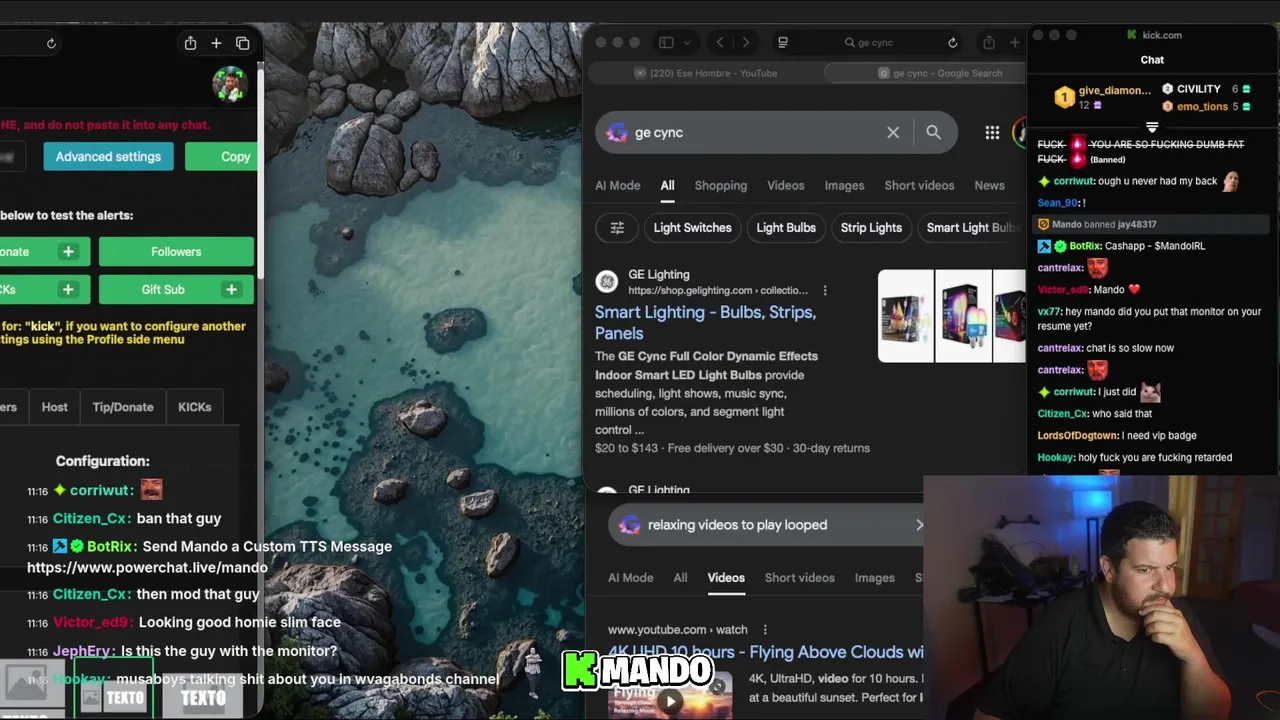Test the Followers alert button

pos(176,252)
